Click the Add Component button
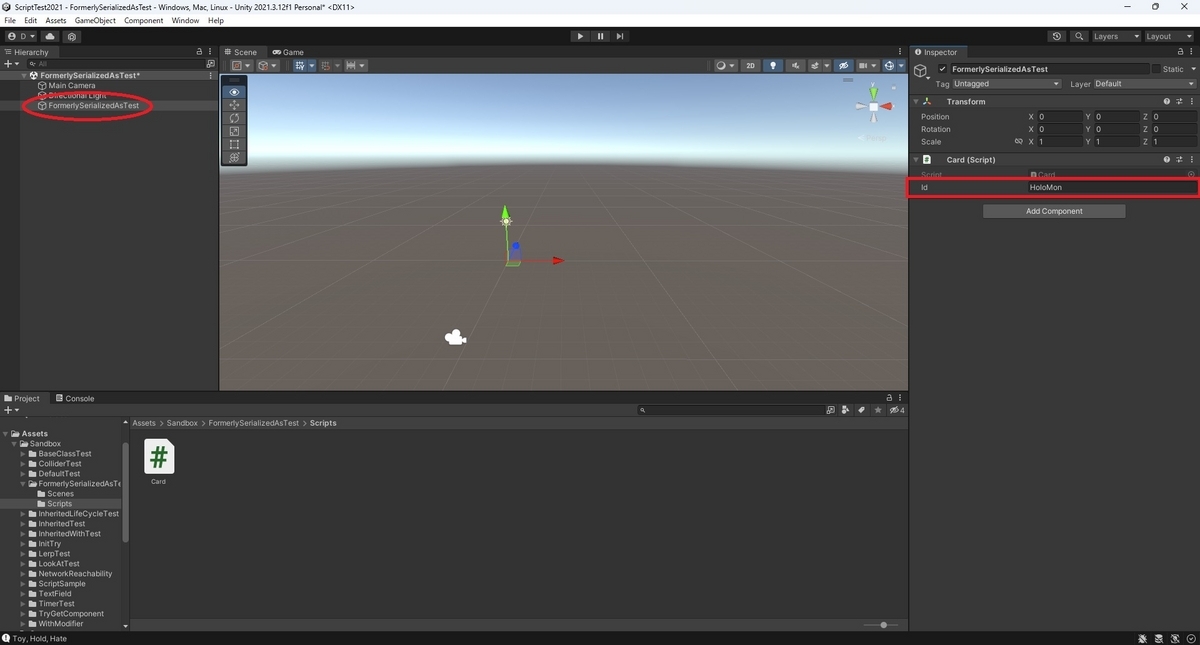Image resolution: width=1200 pixels, height=645 pixels. tap(1053, 211)
